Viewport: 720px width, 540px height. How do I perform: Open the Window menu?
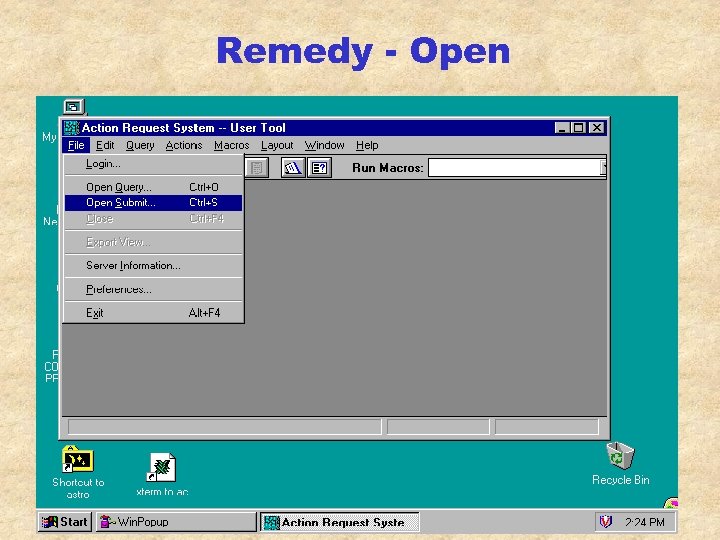coord(324,145)
